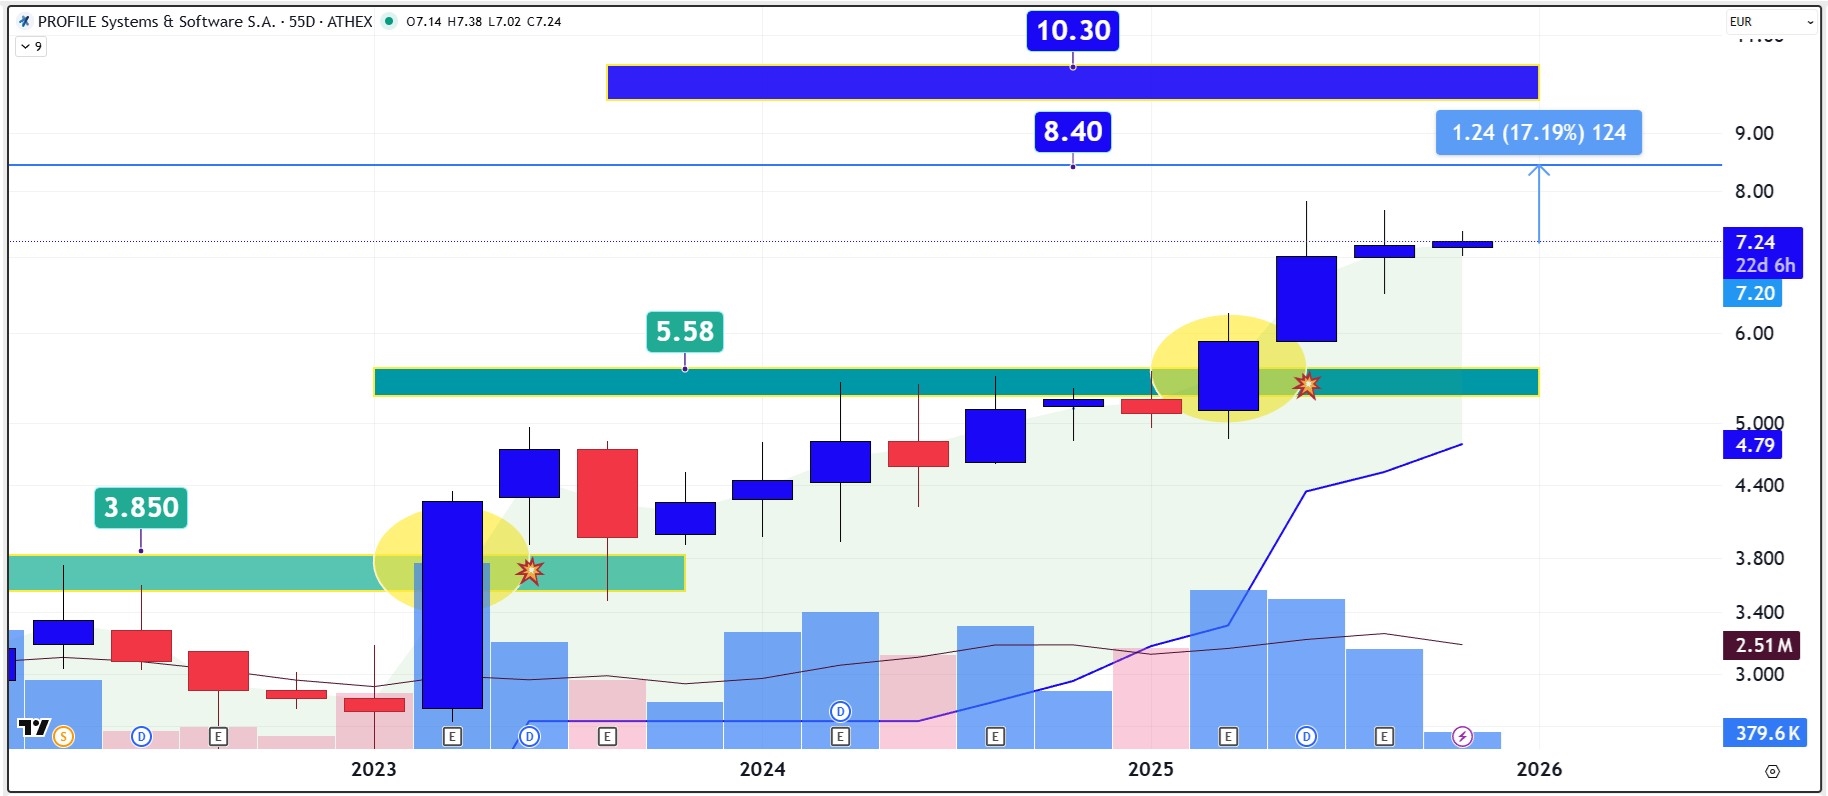Image resolution: width=1828 pixels, height=796 pixels.
Task: Open chart settings gear icon
Action: [x=1772, y=771]
